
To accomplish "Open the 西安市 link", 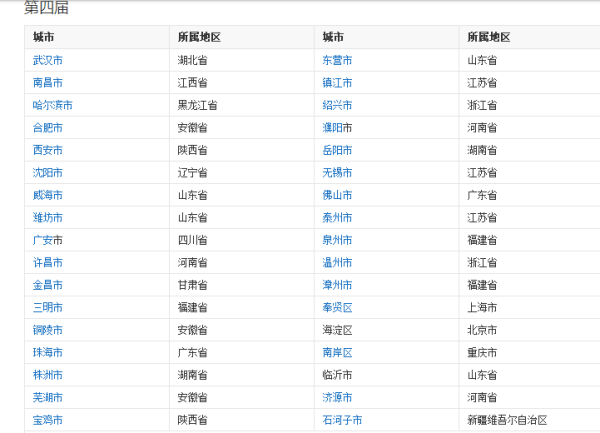I will [47, 150].
